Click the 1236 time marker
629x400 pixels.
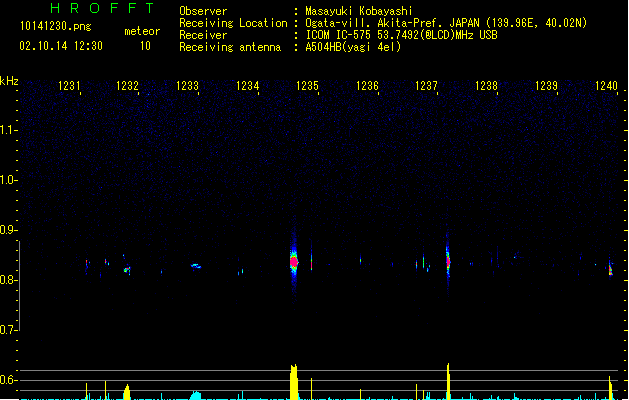[x=367, y=86]
